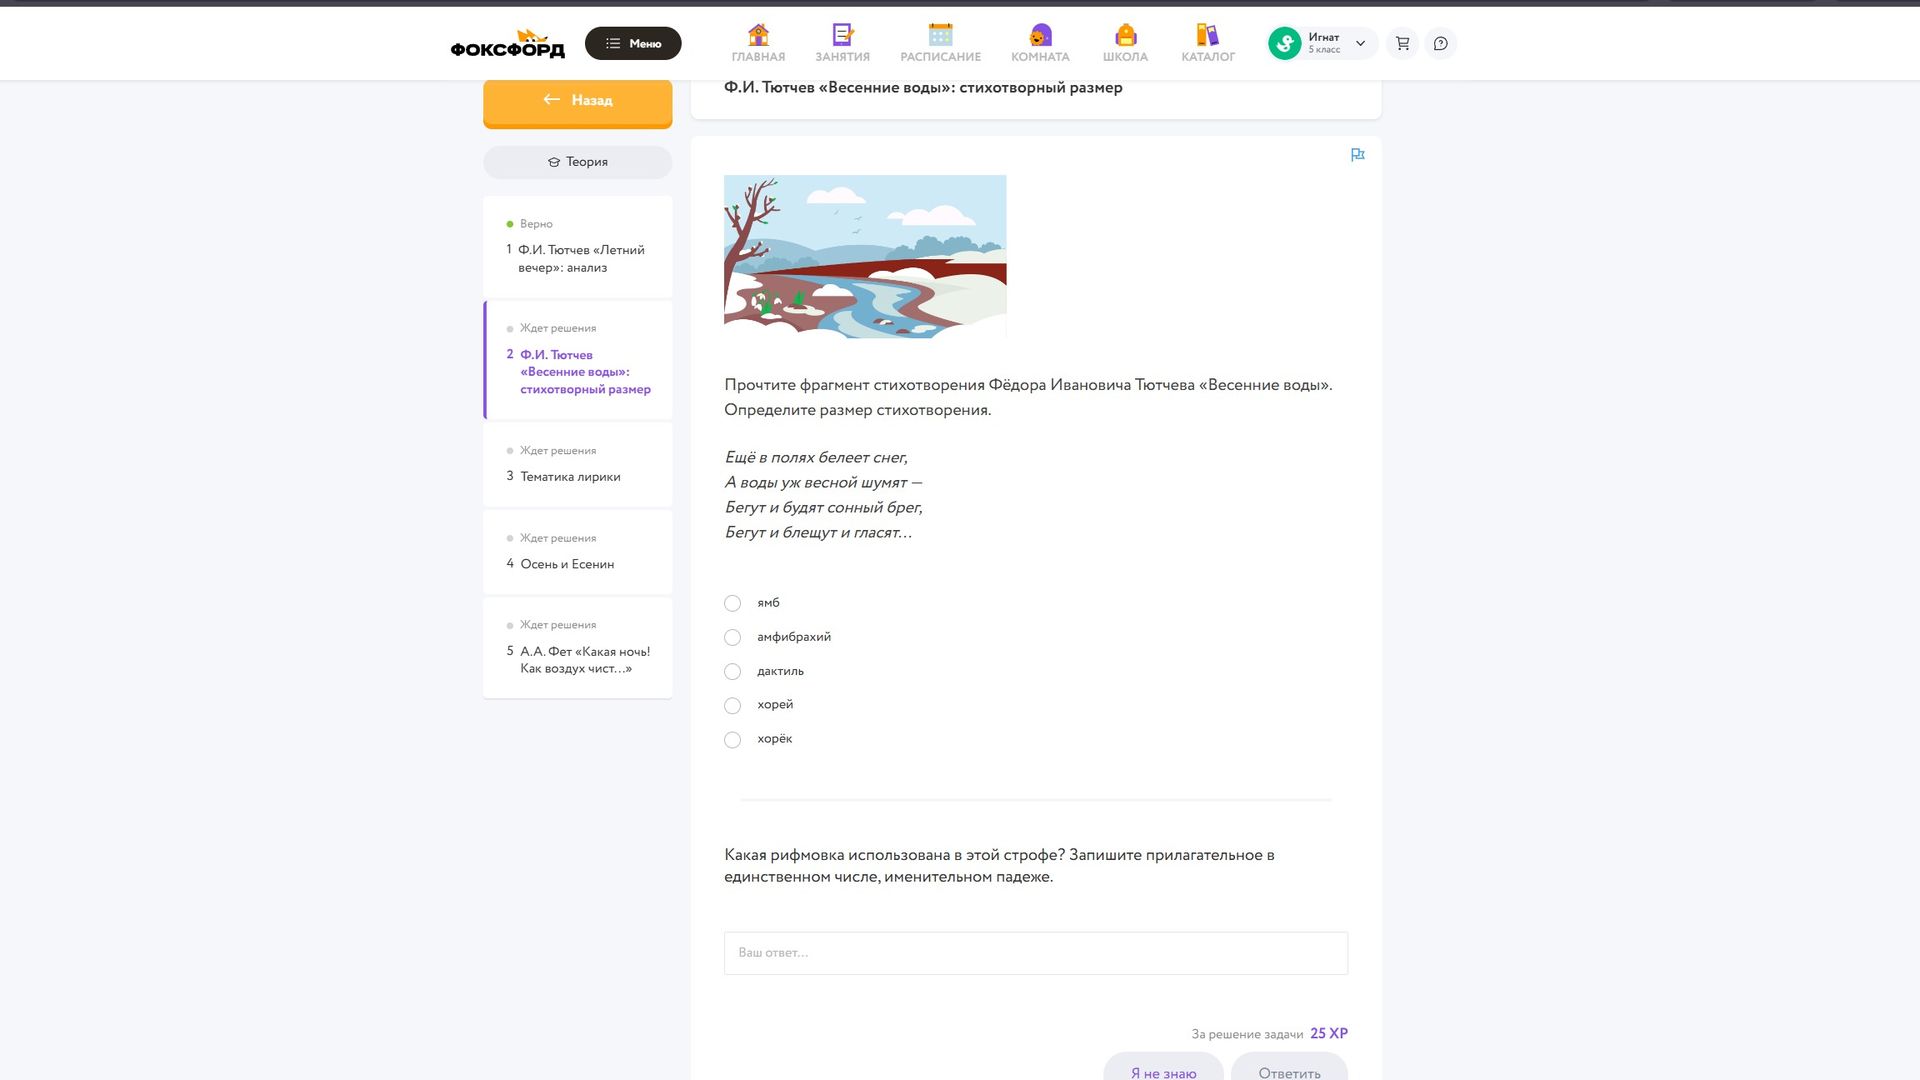1920x1080 pixels.
Task: Open task 4 Осень и Есенин
Action: click(578, 552)
